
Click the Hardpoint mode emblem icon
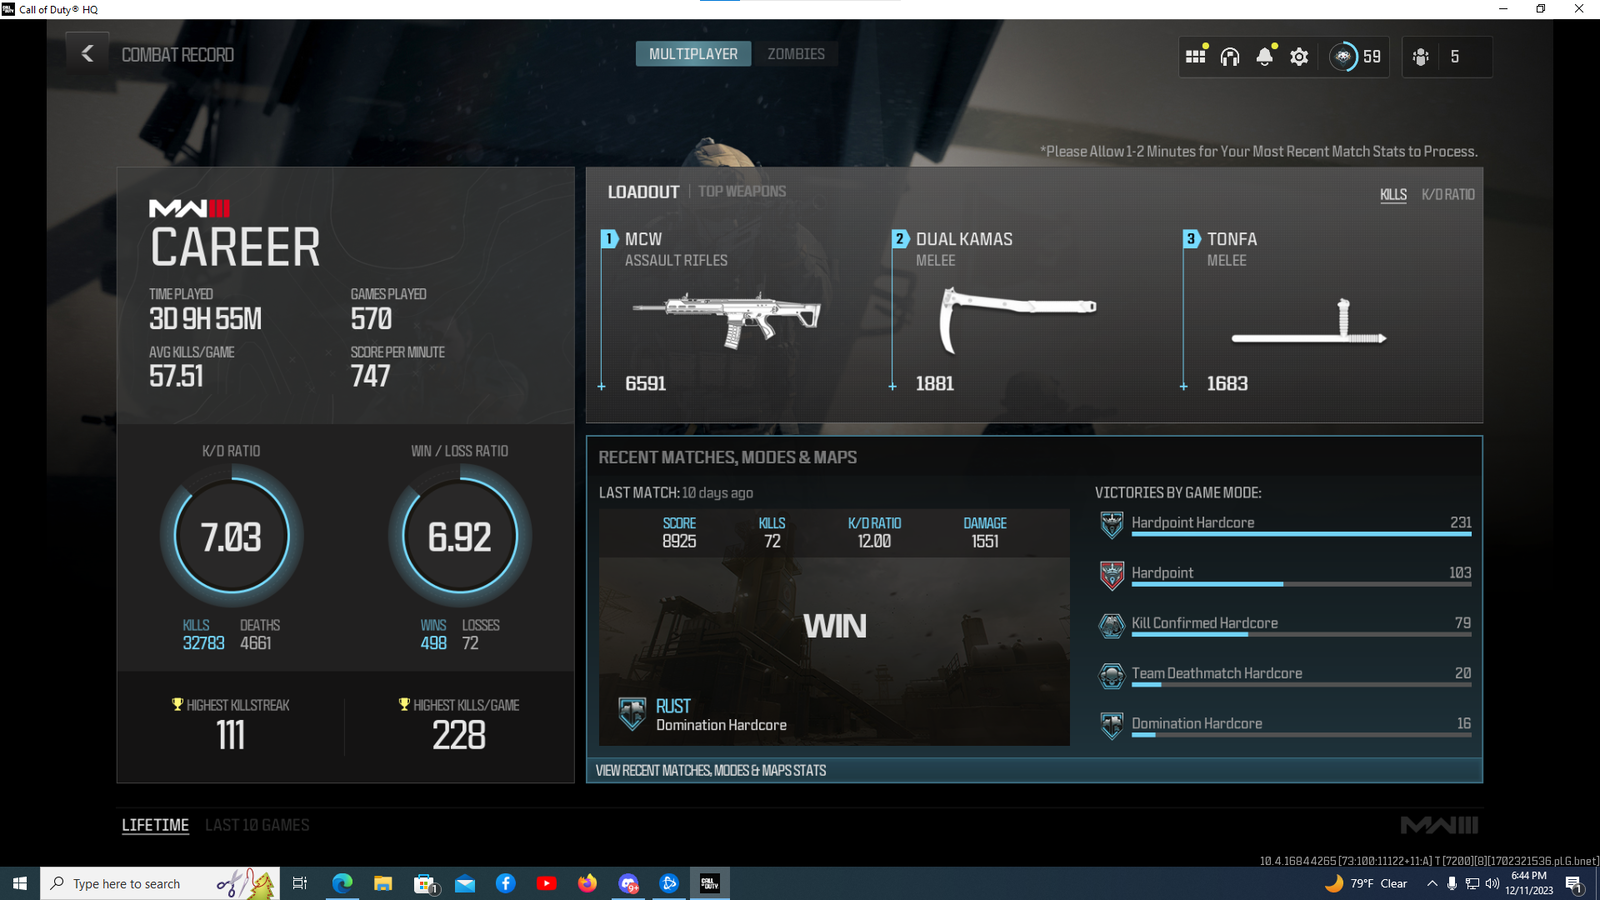1111,575
